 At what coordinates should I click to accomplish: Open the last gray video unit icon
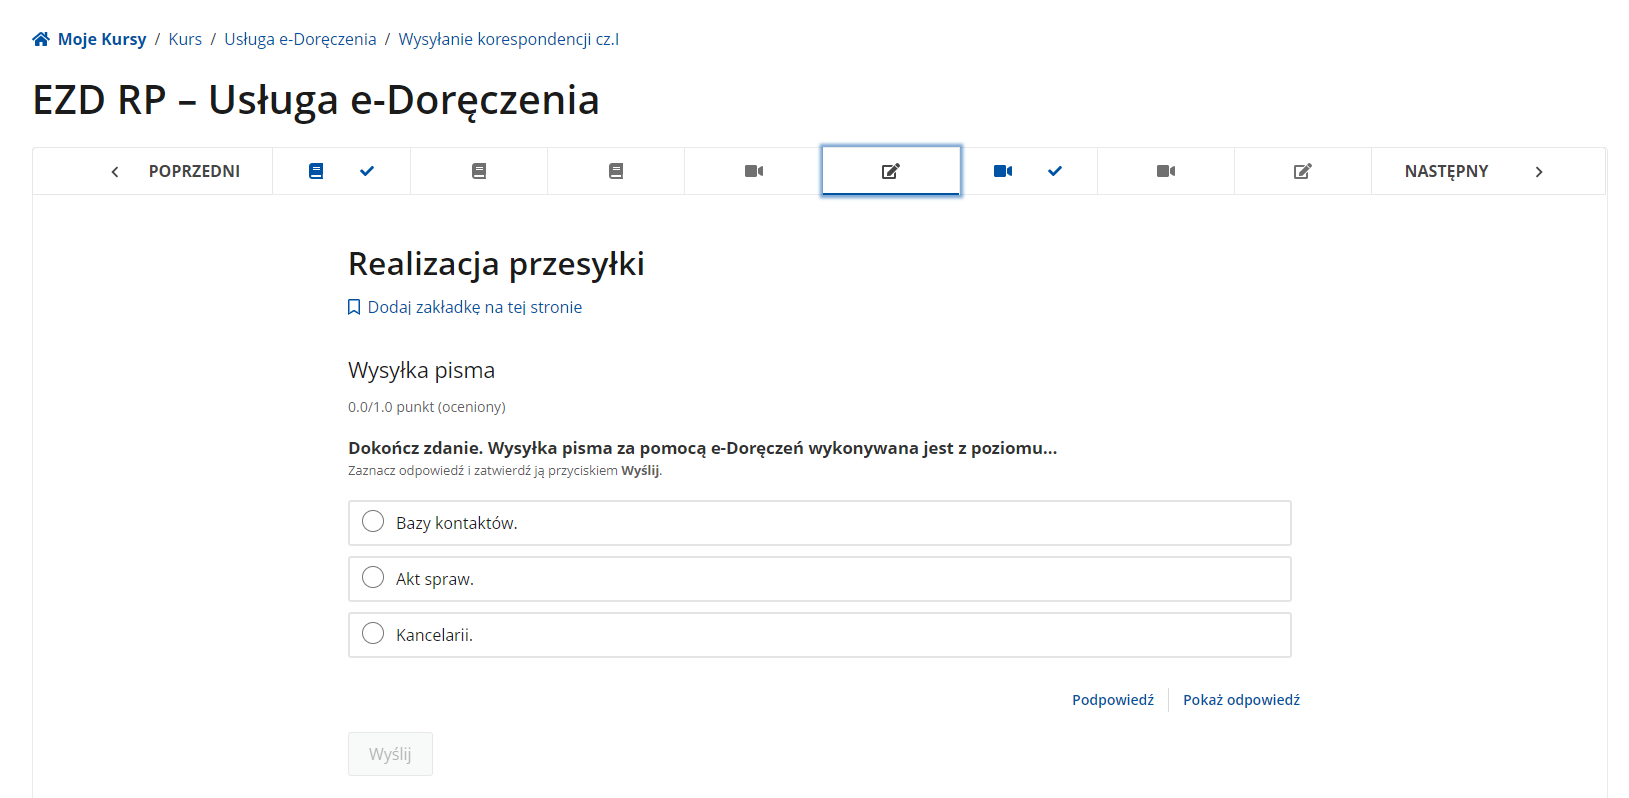point(1166,171)
